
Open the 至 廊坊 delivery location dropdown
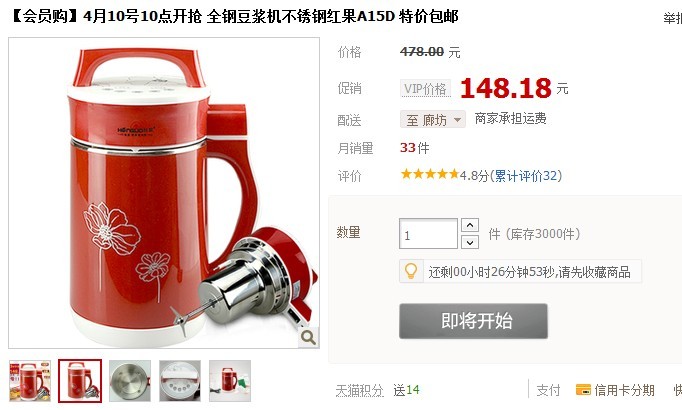tap(433, 120)
